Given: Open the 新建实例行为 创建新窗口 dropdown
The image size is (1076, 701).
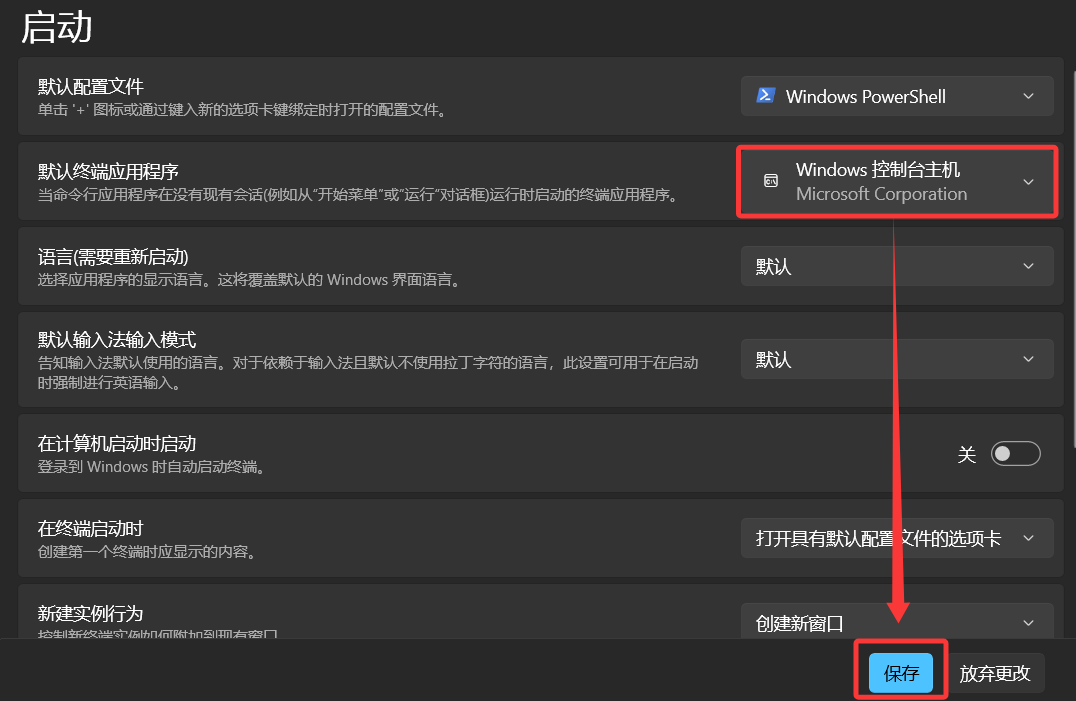Looking at the screenshot, I should 897,621.
